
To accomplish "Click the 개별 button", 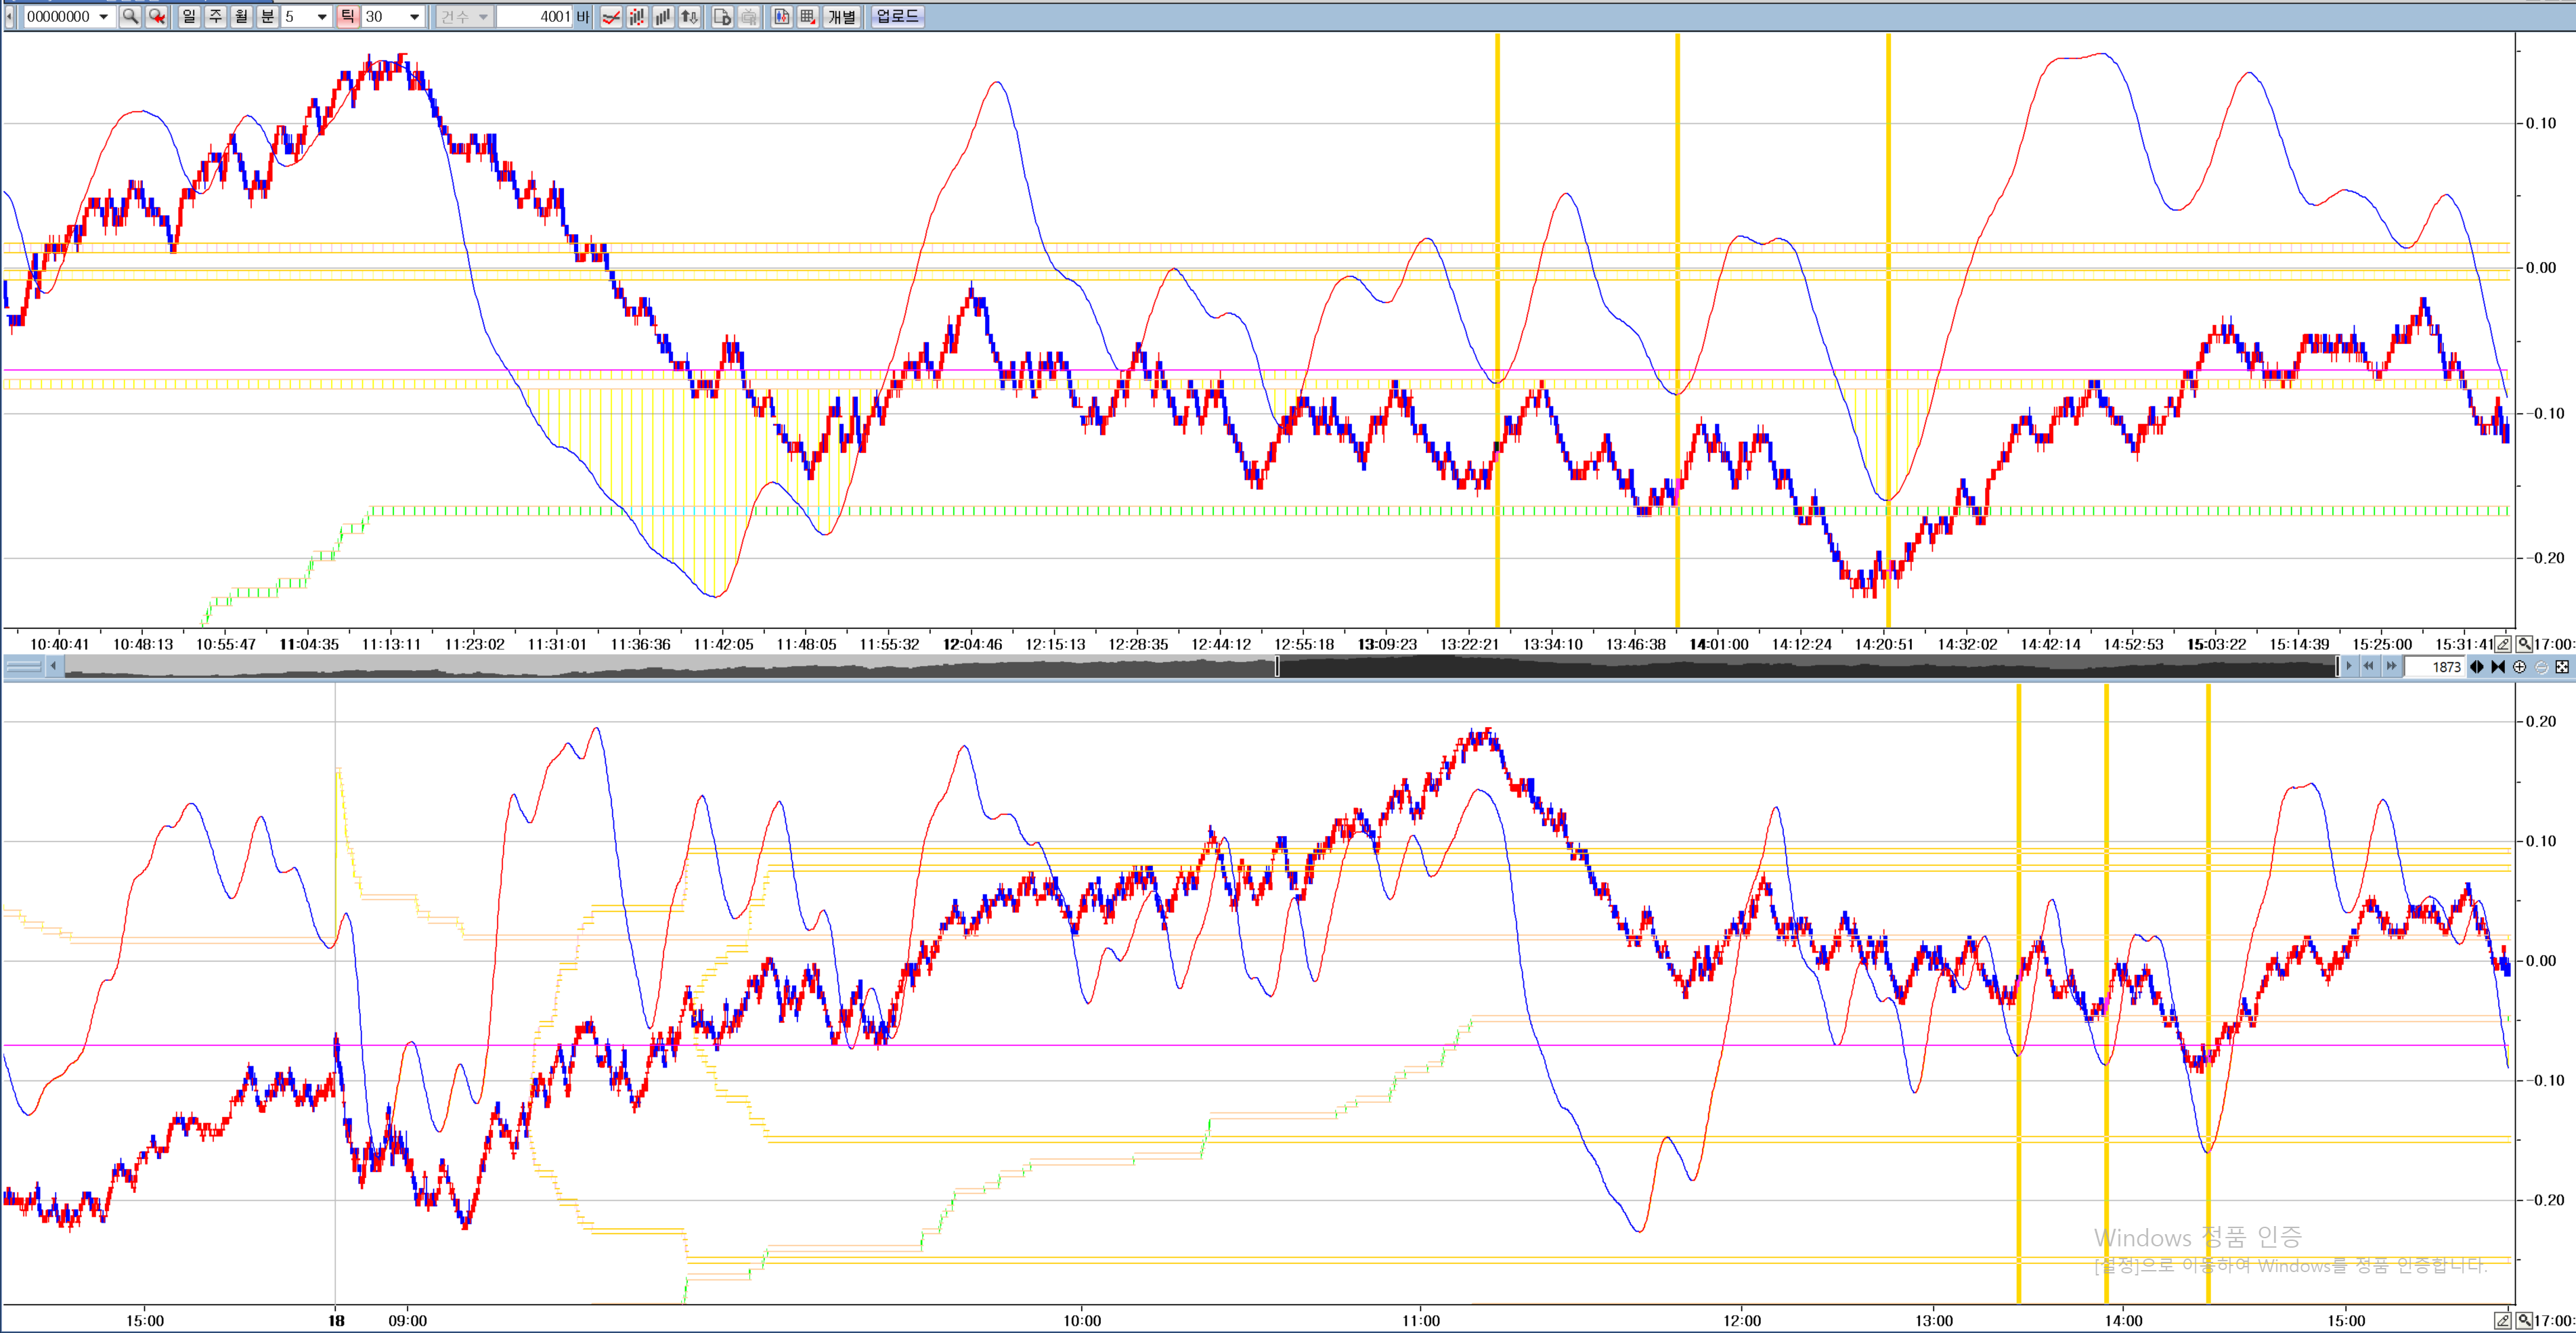I will click(842, 16).
